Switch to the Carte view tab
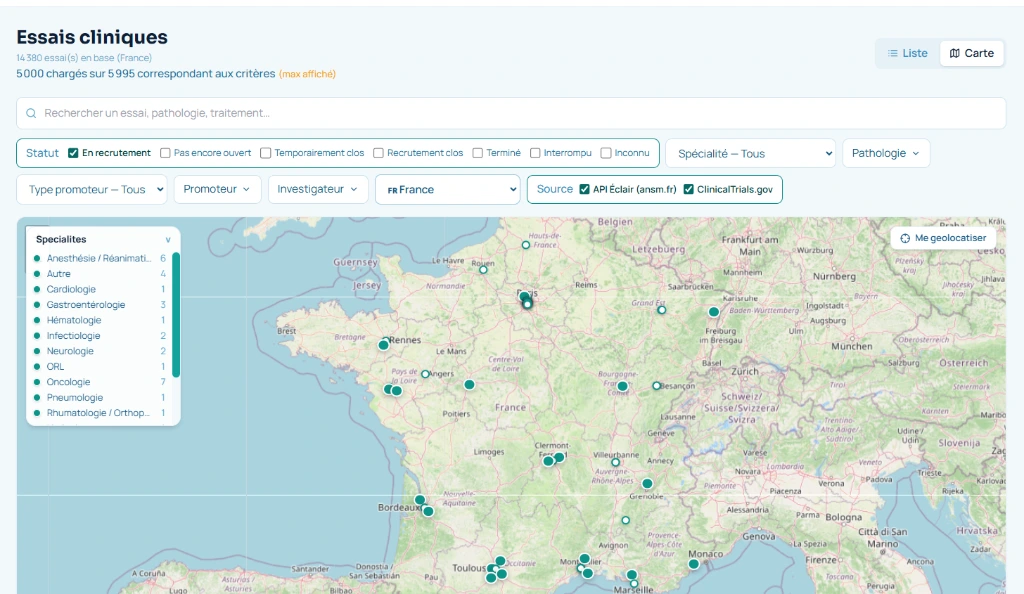Image resolution: width=1024 pixels, height=594 pixels. click(x=971, y=53)
